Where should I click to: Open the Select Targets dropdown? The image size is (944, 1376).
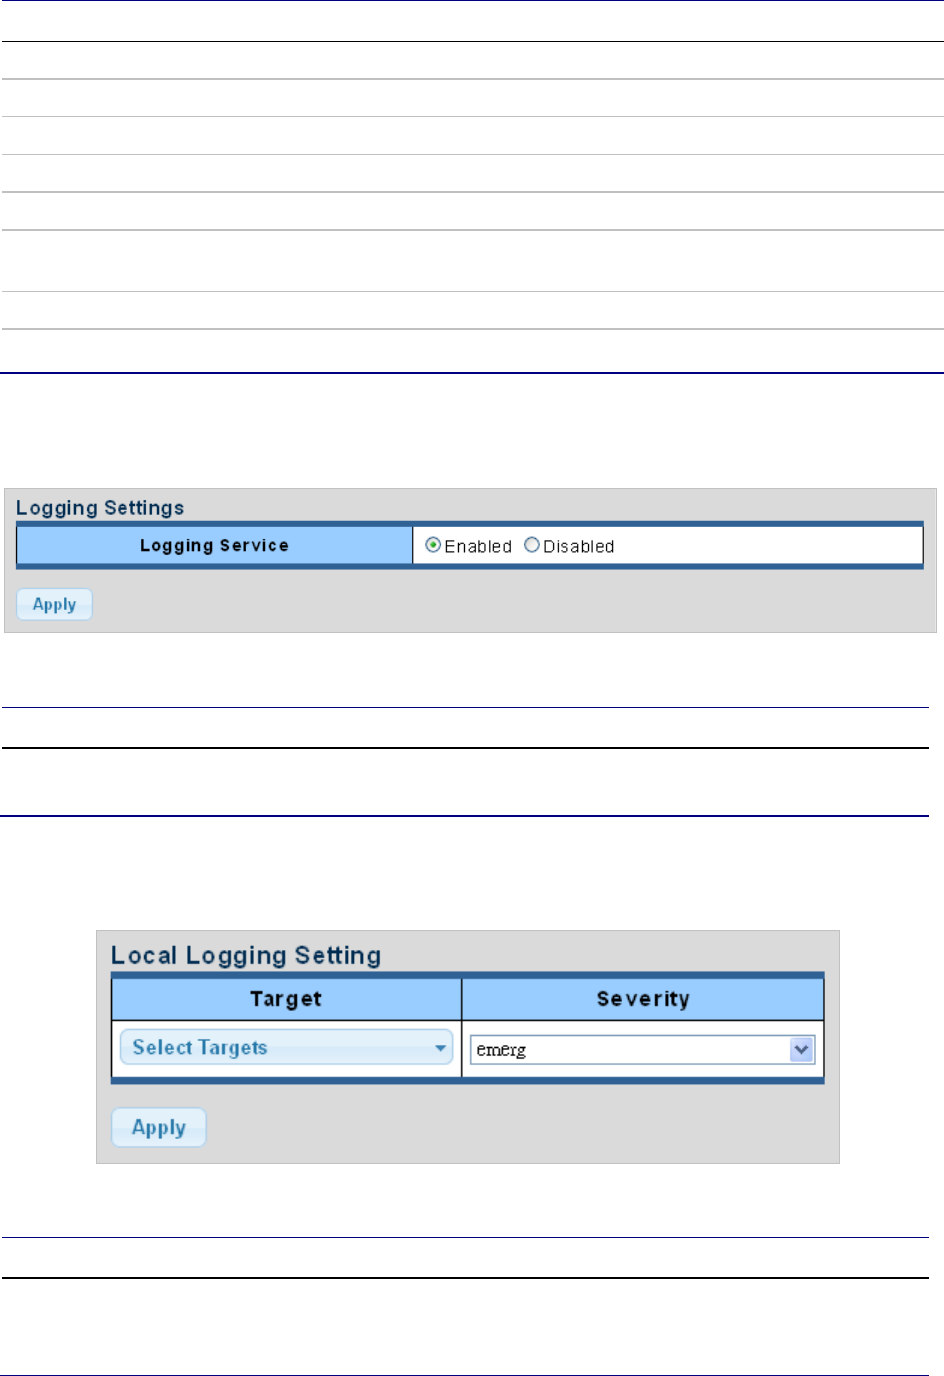286,1047
